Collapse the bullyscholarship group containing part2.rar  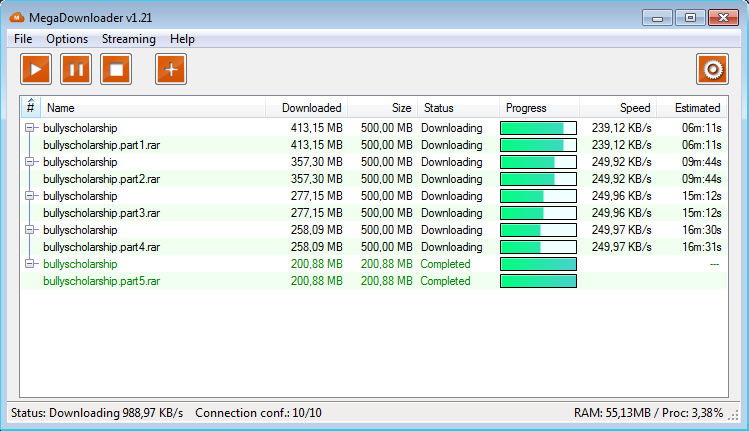30,162
